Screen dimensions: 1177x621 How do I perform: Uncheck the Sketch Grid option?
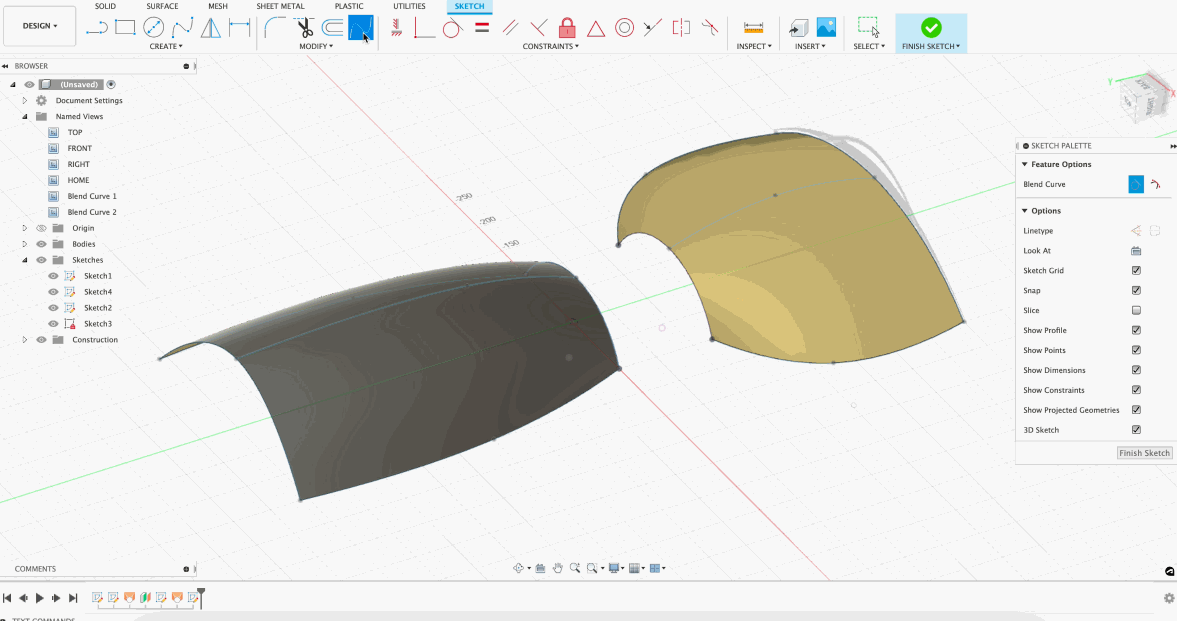click(1136, 271)
